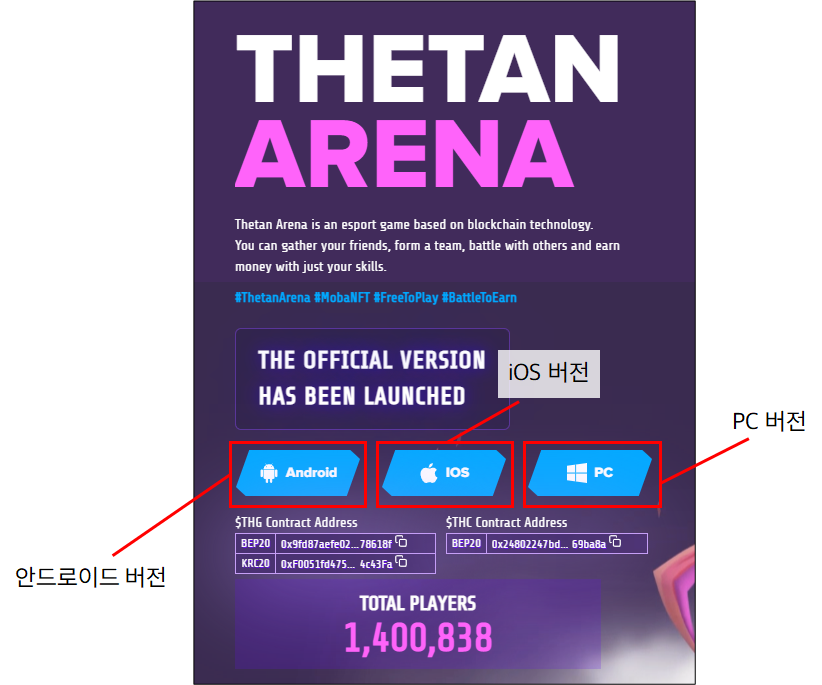This screenshot has height=685, width=822.
Task: Select the 0xF0051fd475 KRC20 address text
Action: 336,565
